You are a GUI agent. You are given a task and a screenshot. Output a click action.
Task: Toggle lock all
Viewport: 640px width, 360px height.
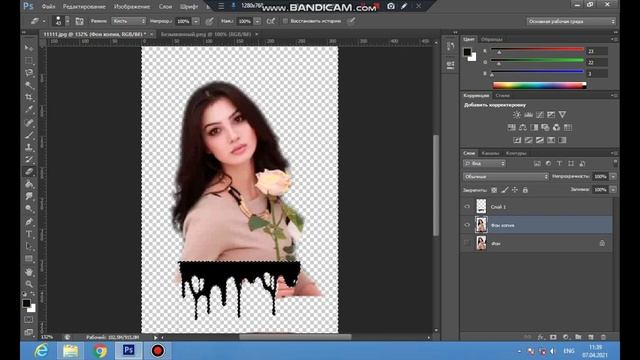pos(525,190)
